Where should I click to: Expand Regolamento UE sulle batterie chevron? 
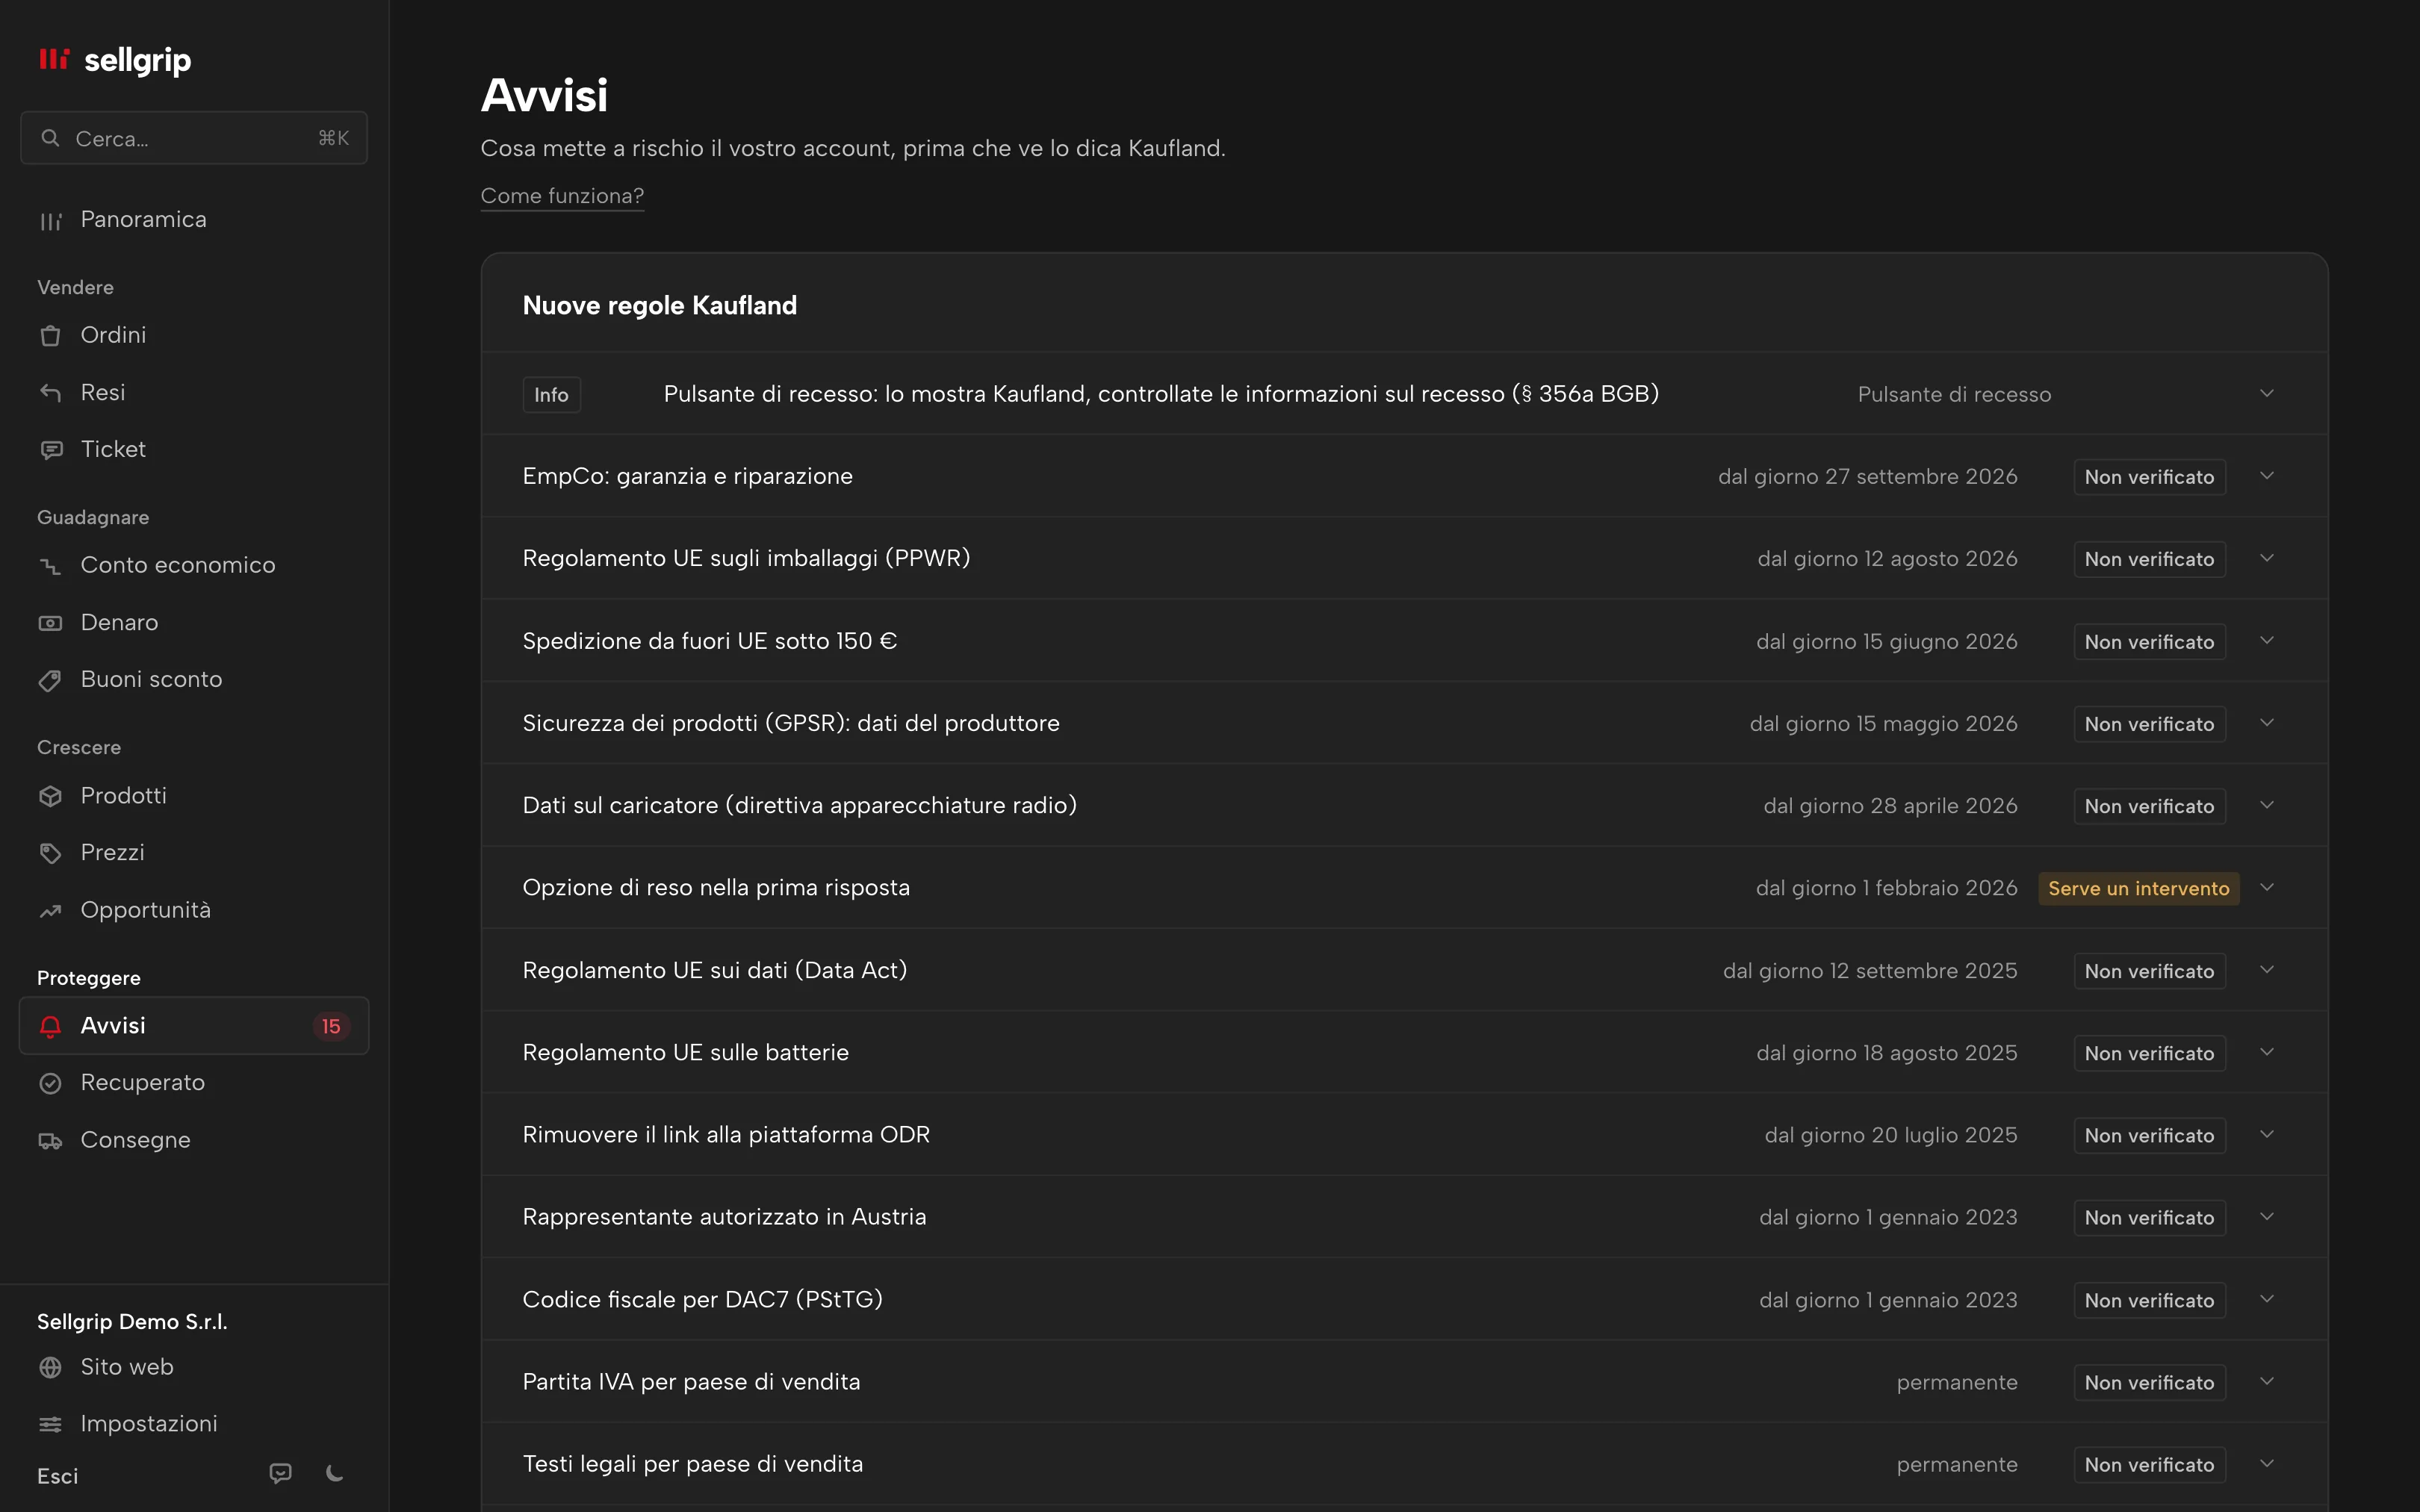[x=2267, y=1052]
